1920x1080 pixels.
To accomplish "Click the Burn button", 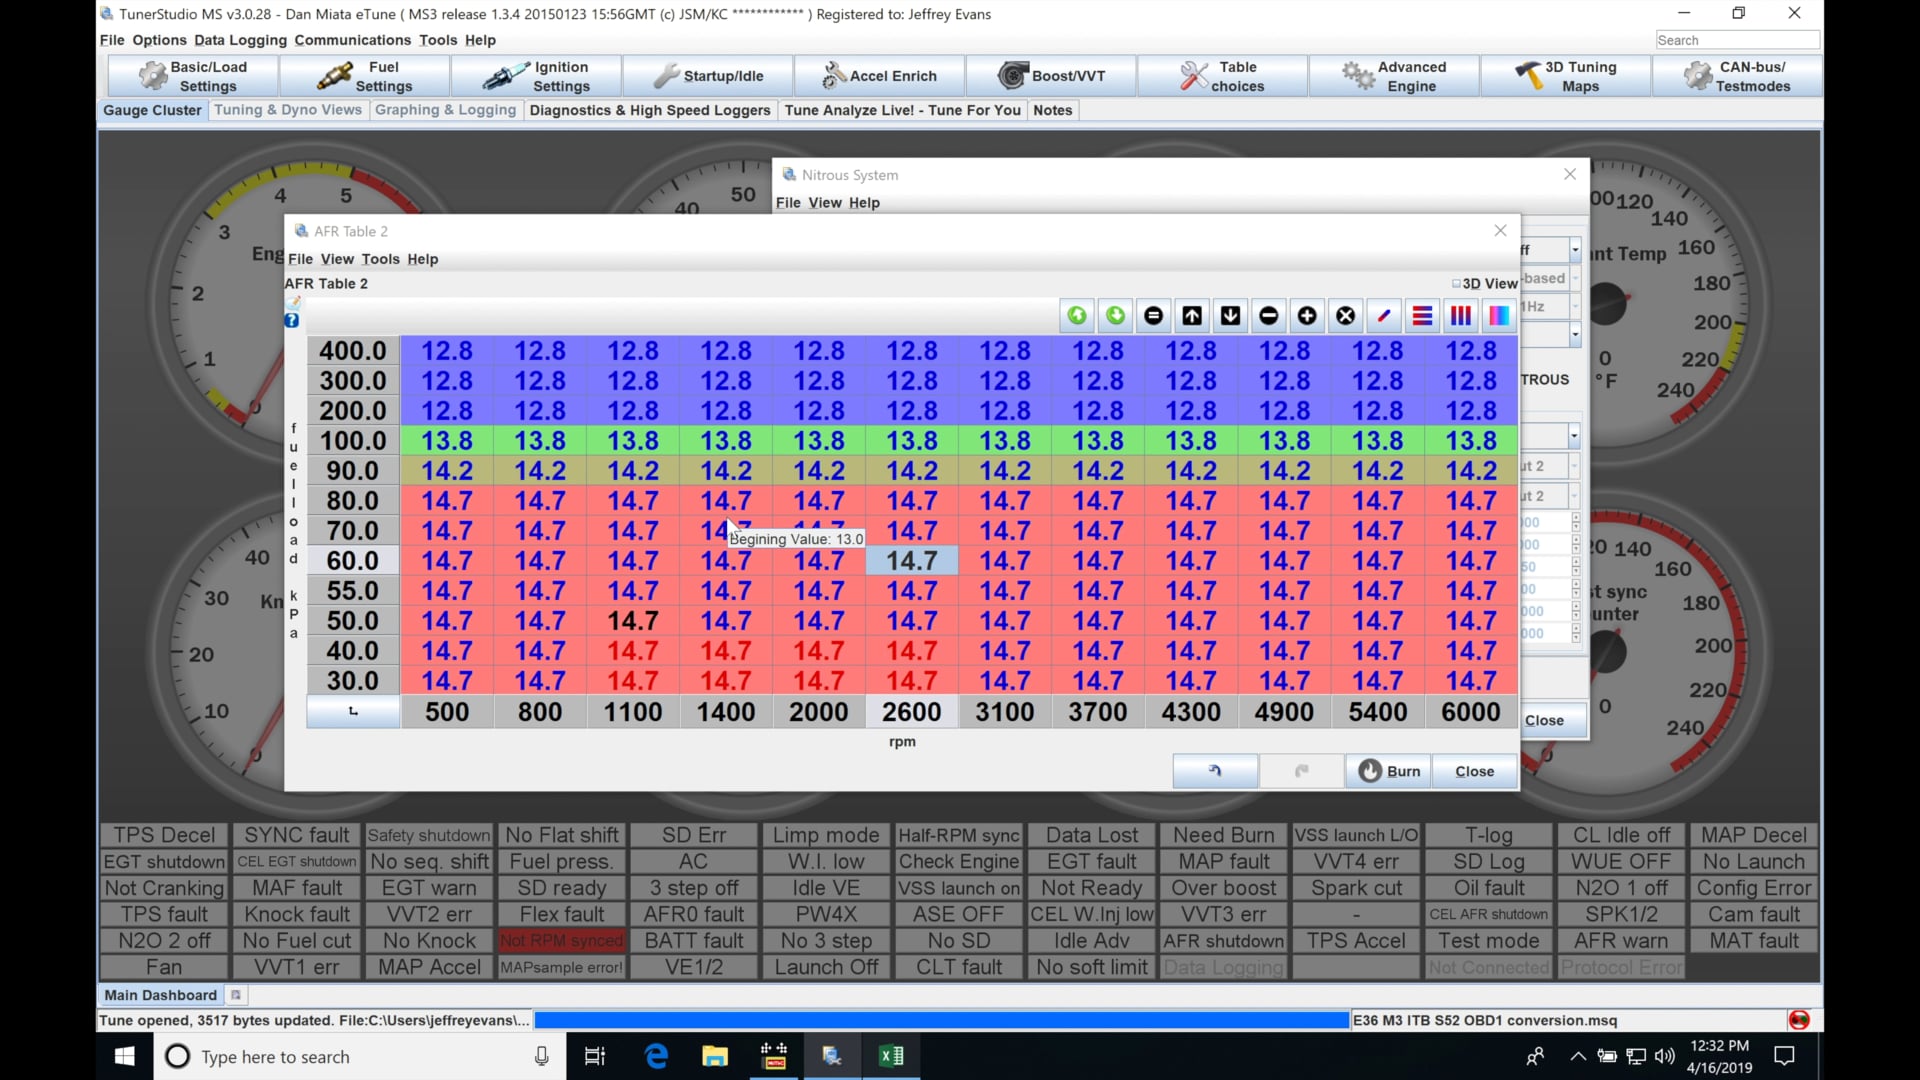I will 1388,771.
